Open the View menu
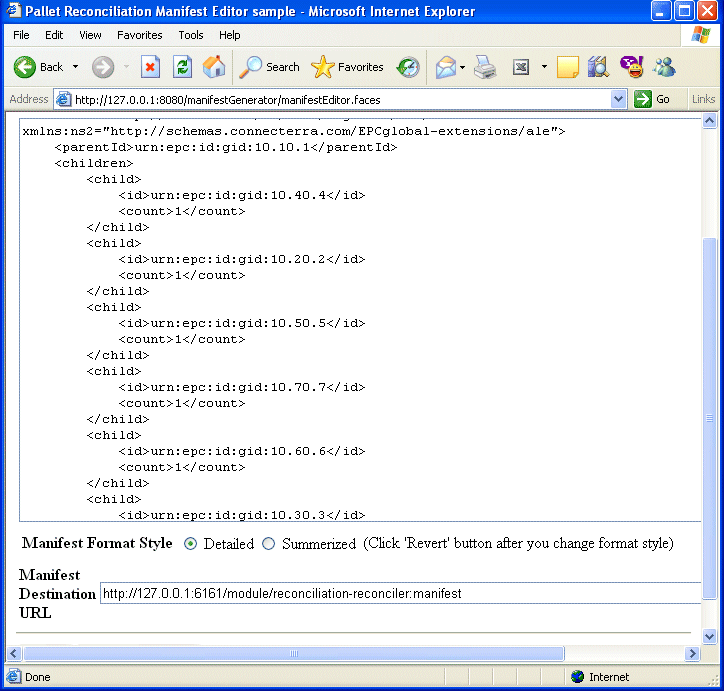The width and height of the screenshot is (724, 691). coord(90,35)
